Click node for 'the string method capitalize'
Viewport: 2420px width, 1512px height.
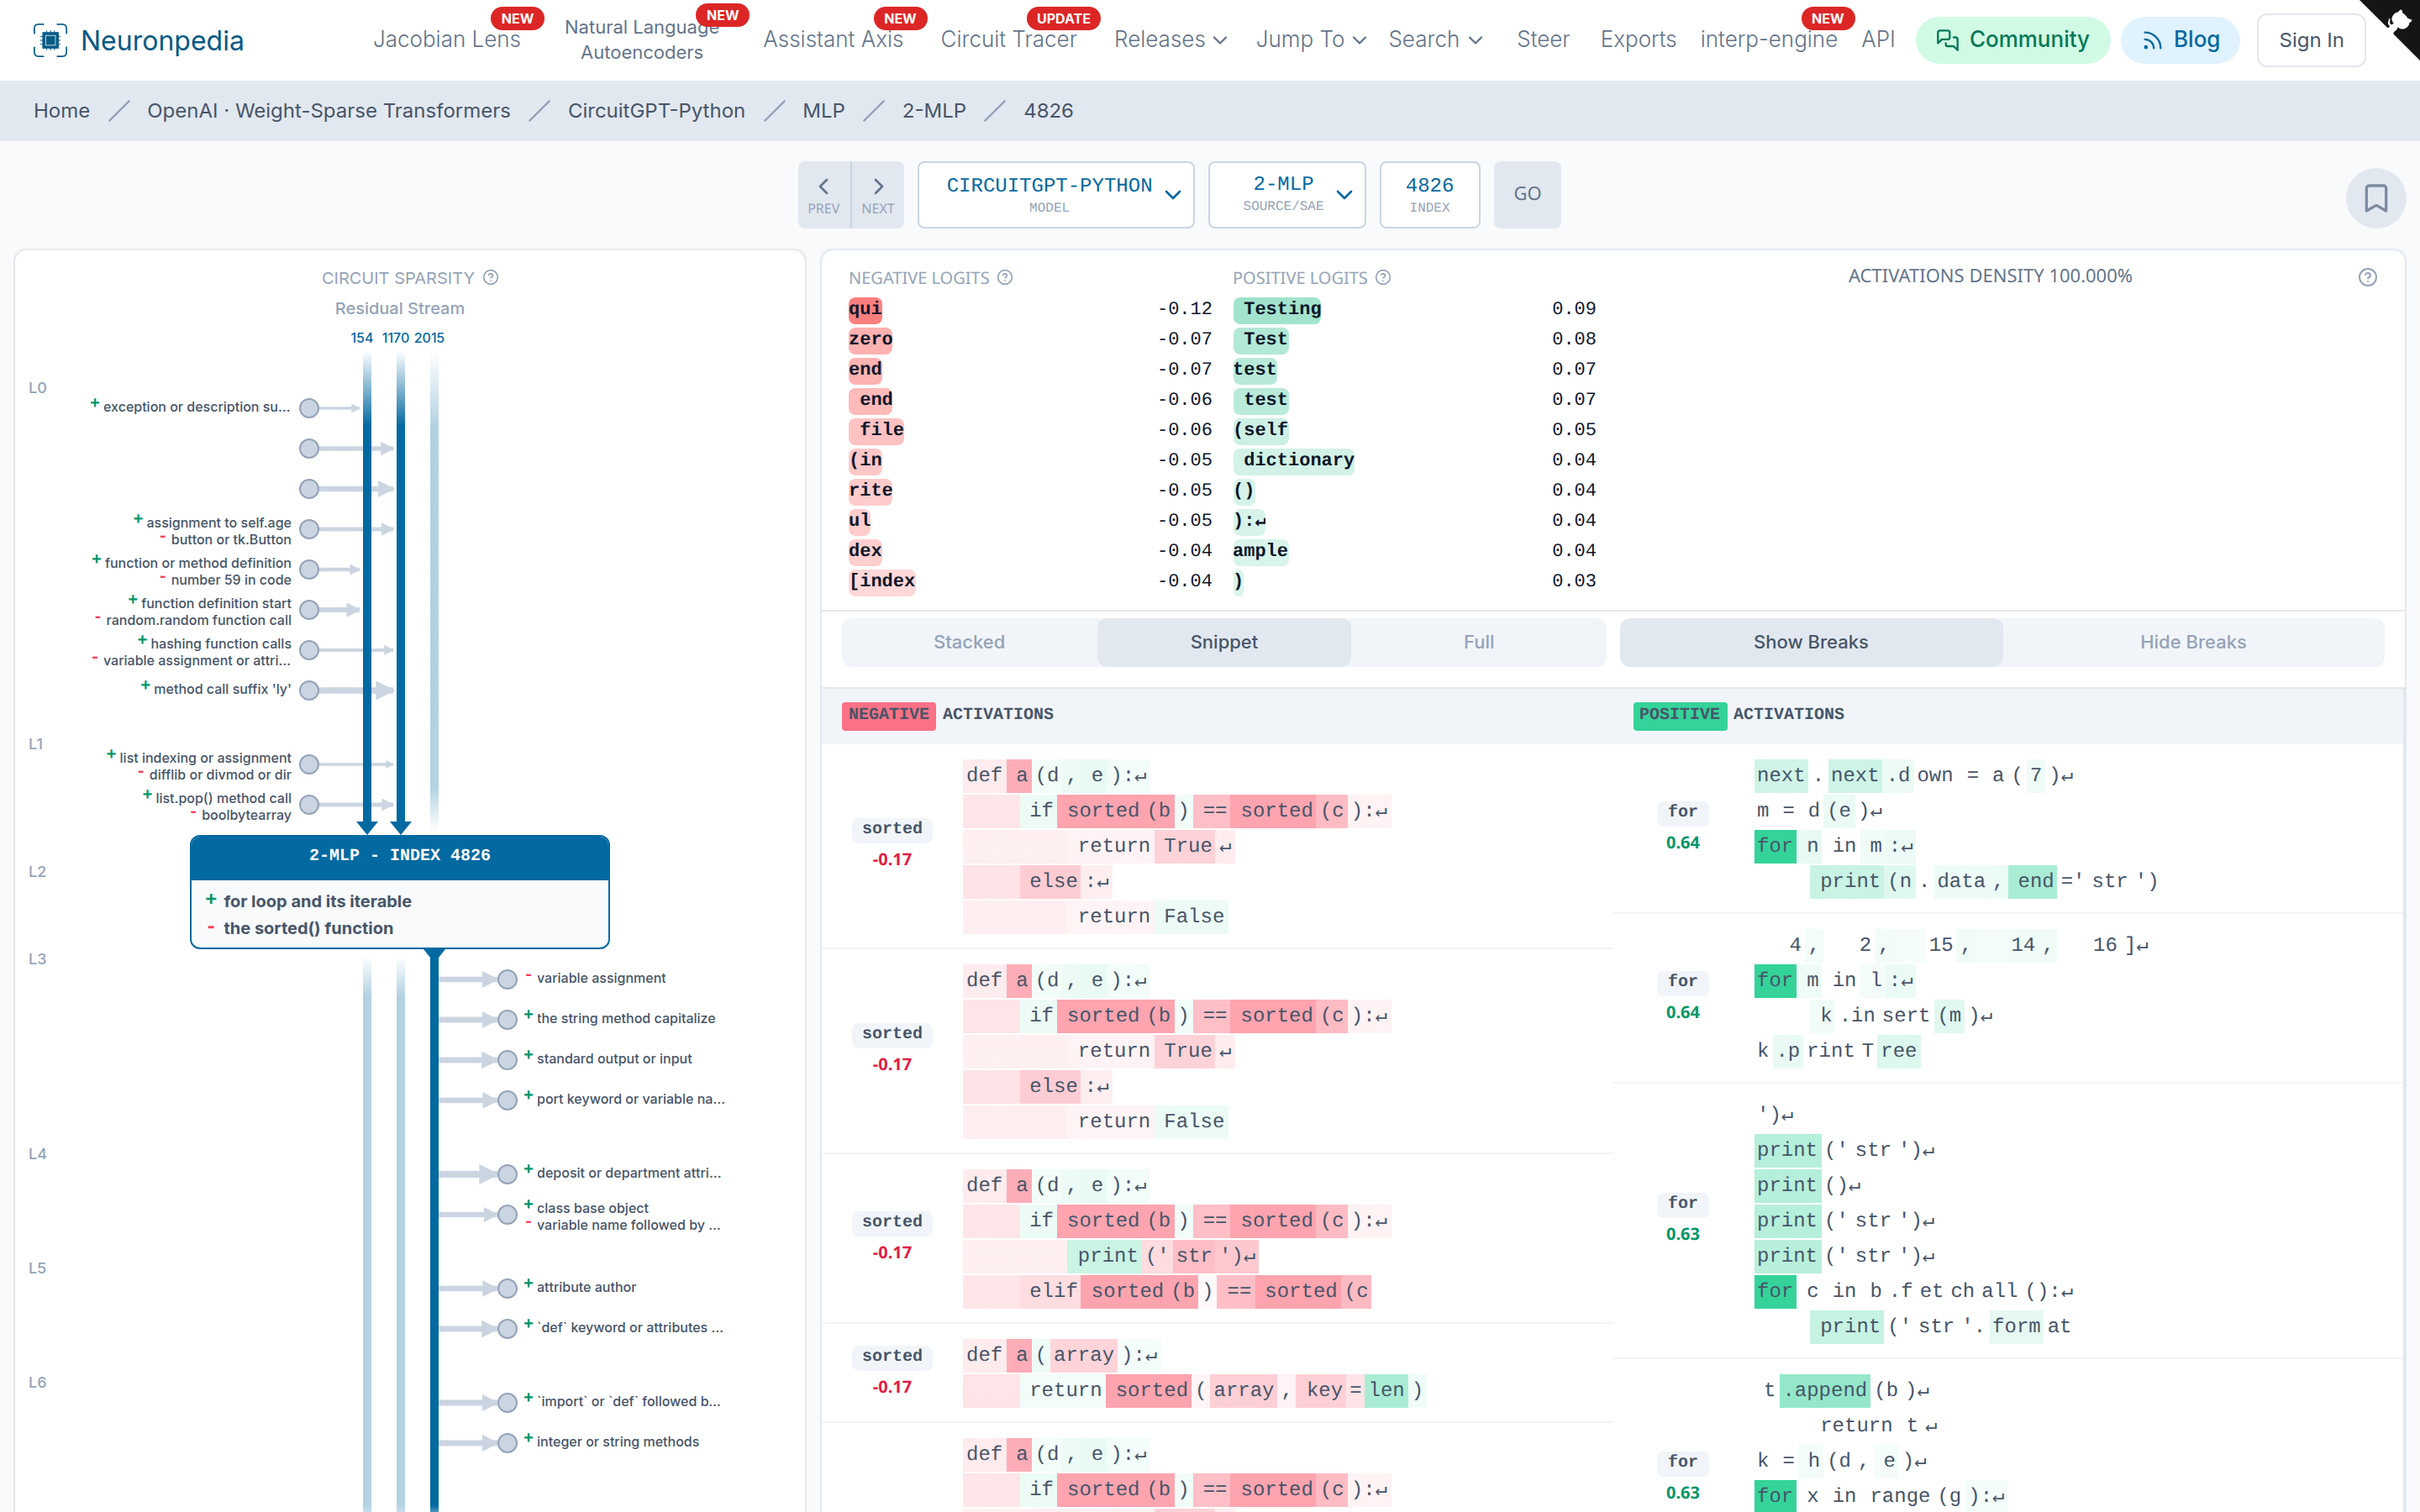(x=507, y=1019)
